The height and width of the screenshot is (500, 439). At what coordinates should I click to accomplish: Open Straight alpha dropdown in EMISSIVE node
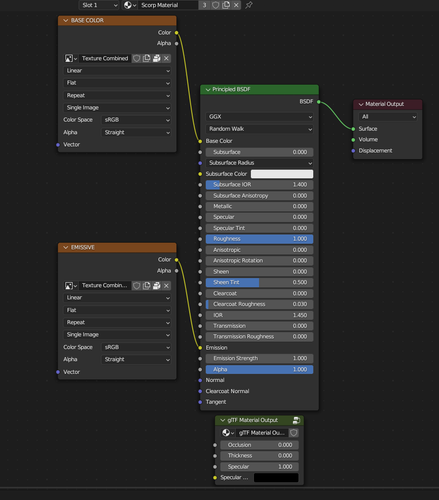136,359
